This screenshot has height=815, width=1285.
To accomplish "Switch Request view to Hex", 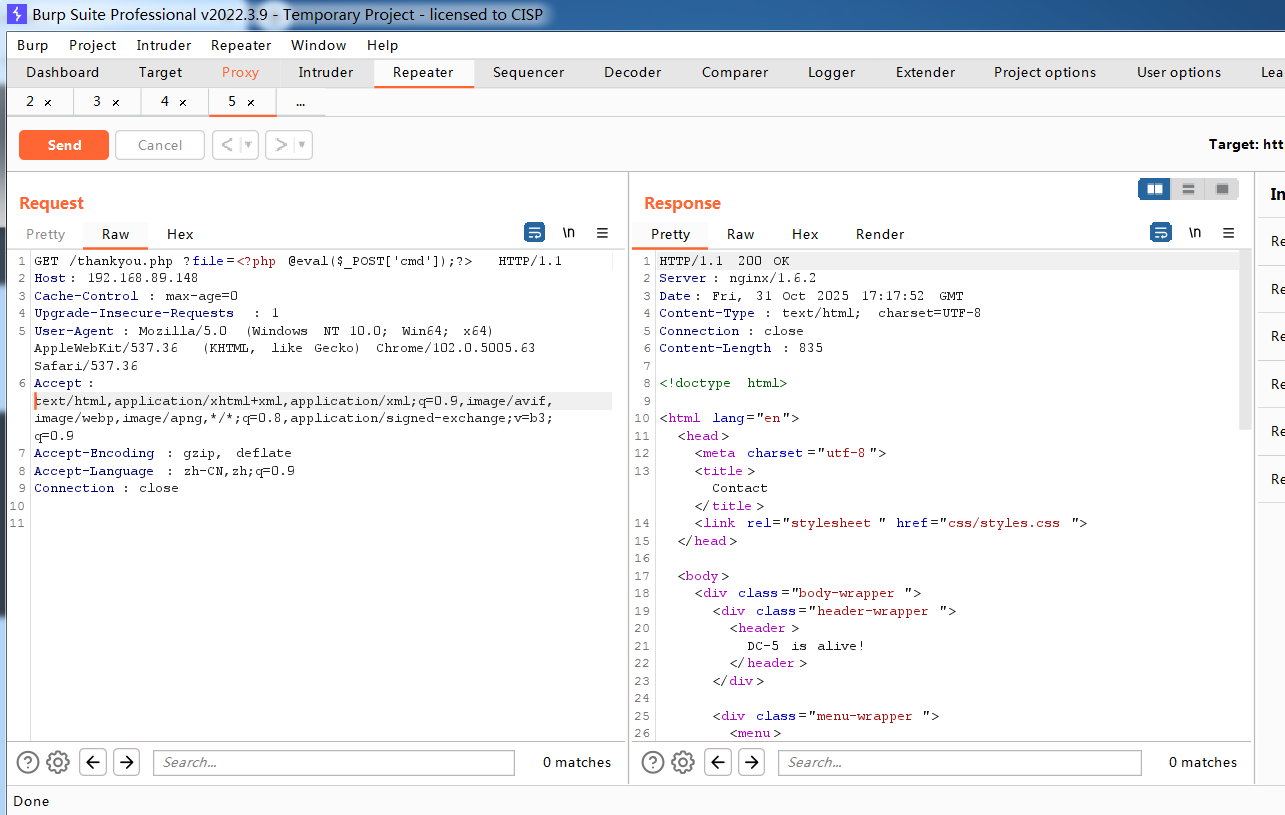I will (180, 234).
